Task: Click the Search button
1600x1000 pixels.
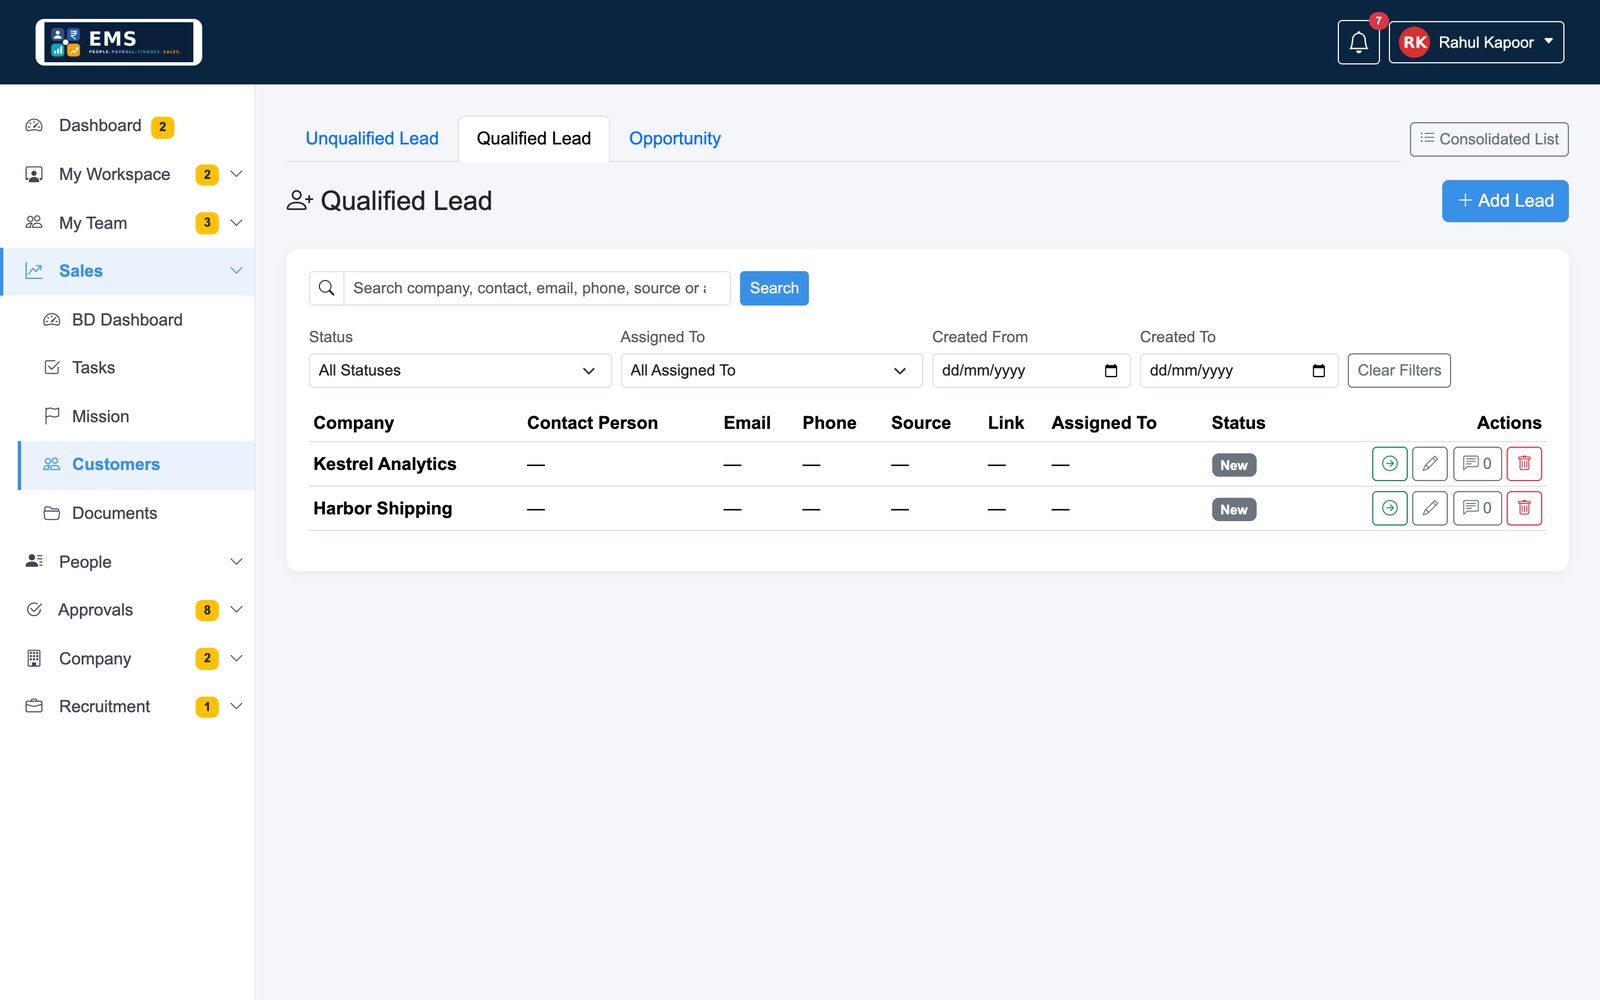Action: [x=774, y=288]
